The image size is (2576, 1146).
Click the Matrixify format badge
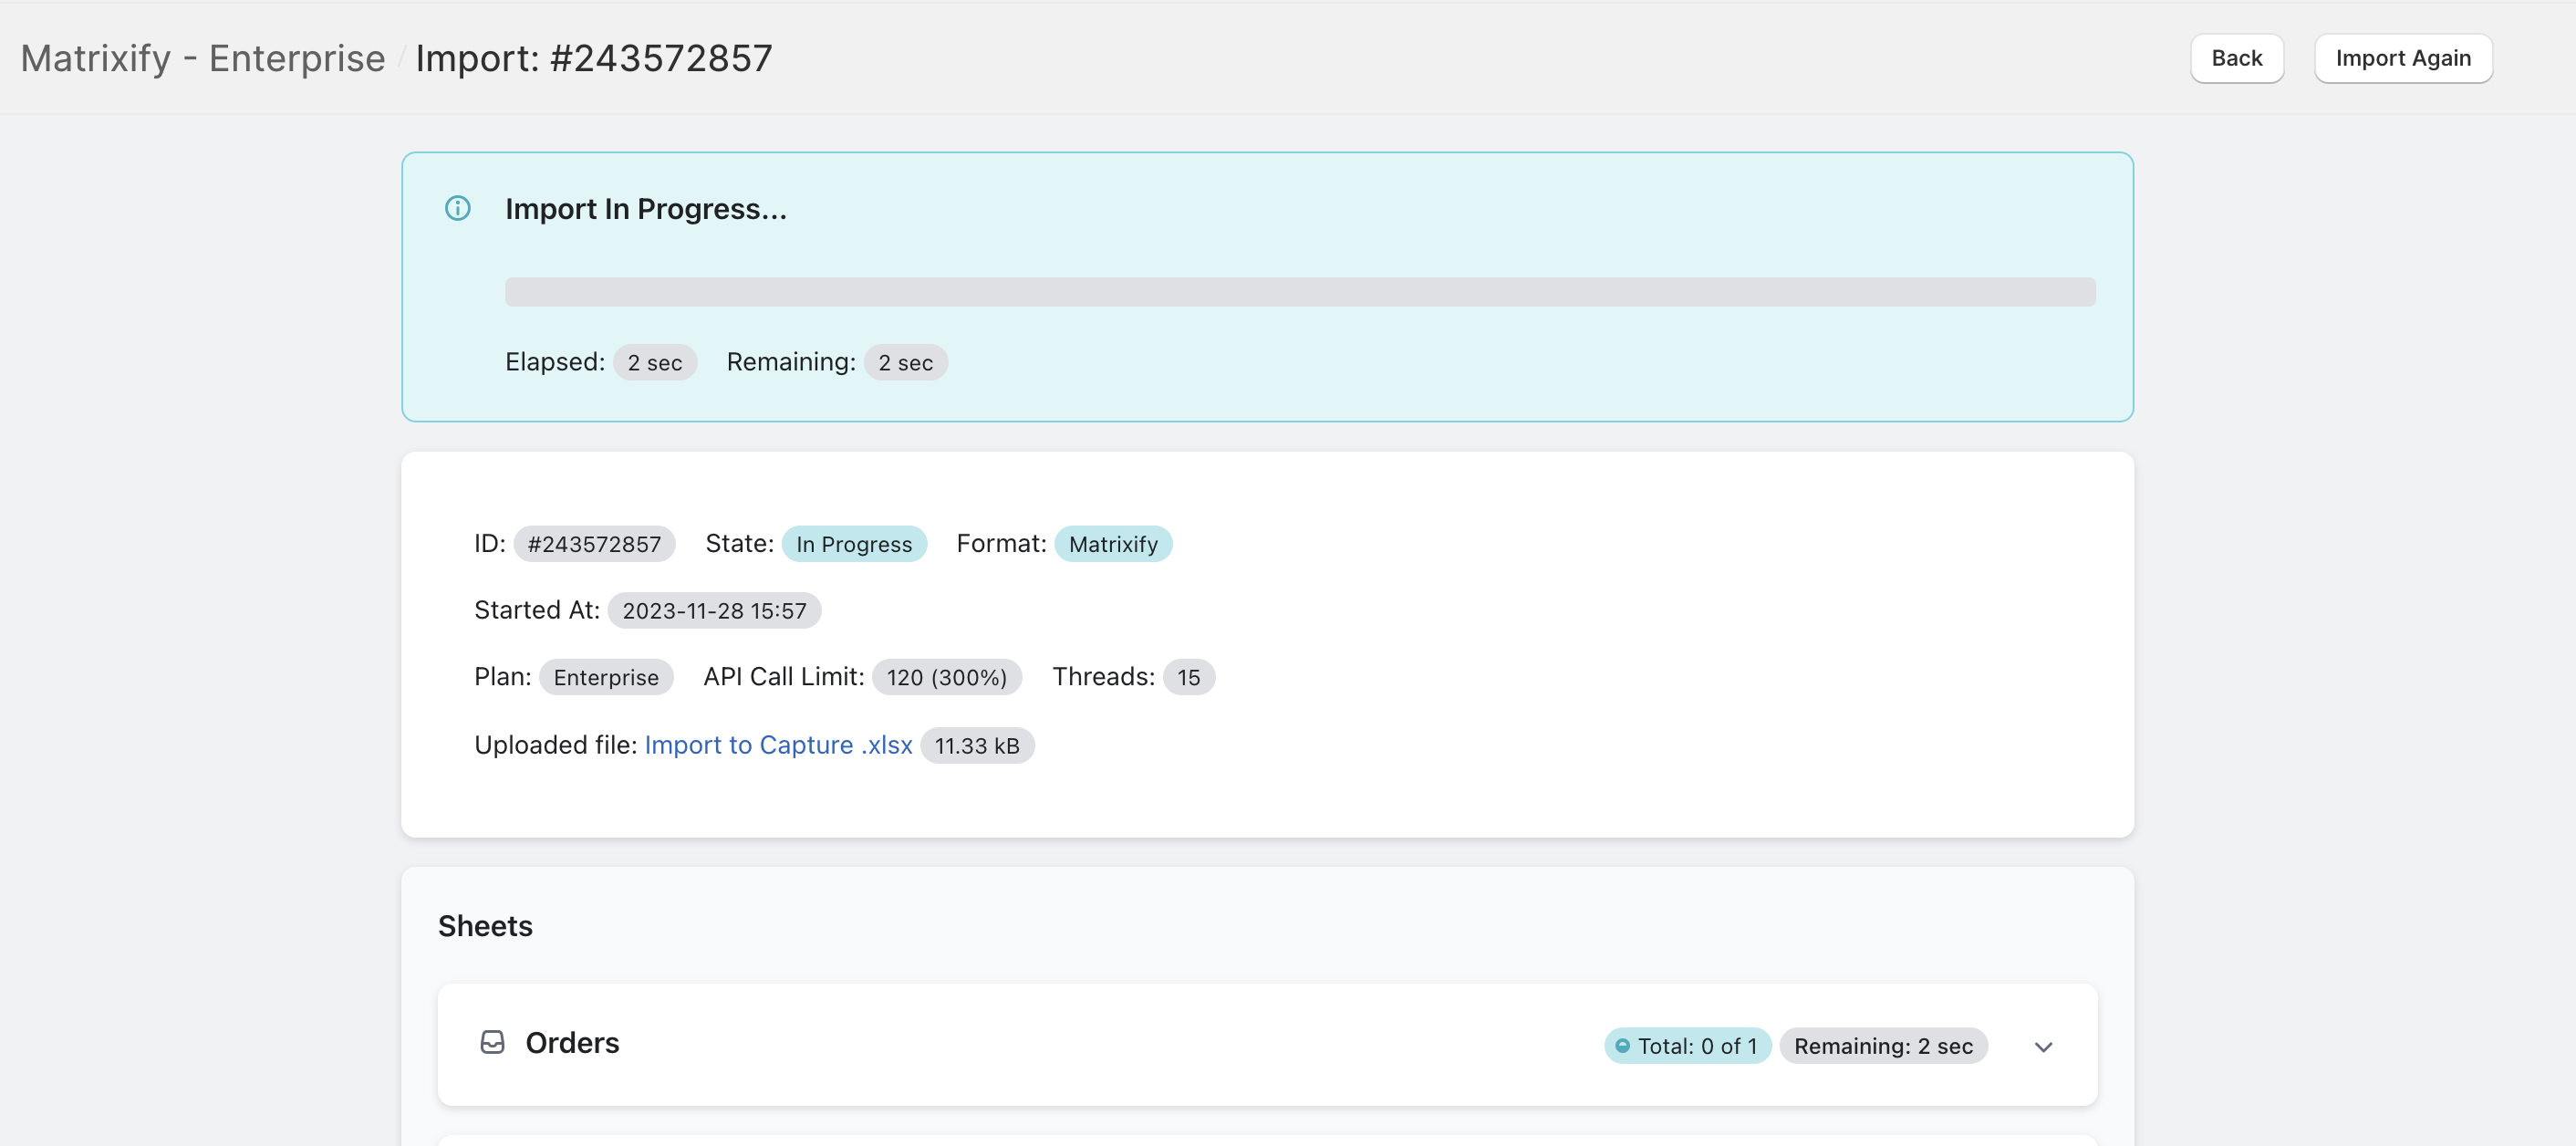[1113, 543]
